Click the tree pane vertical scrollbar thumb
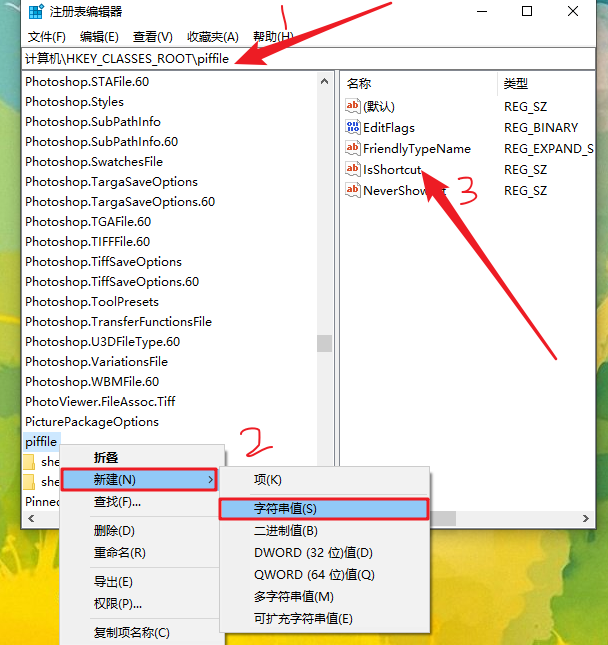This screenshot has height=645, width=608. pyautogui.click(x=325, y=343)
